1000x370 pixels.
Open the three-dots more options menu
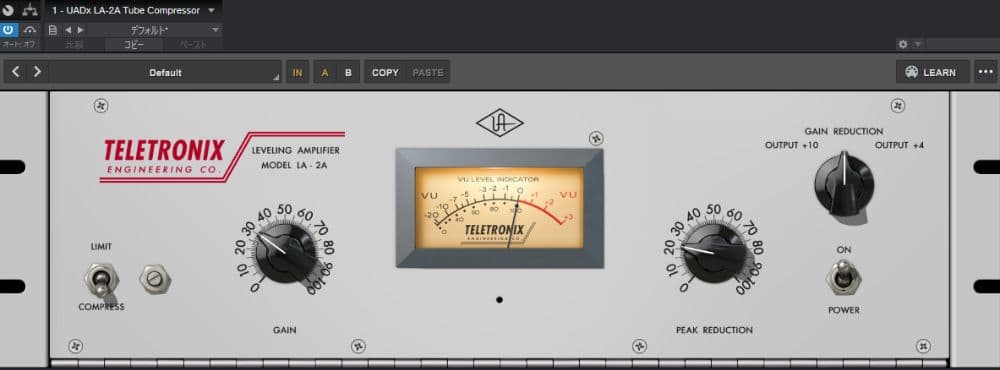(985, 72)
